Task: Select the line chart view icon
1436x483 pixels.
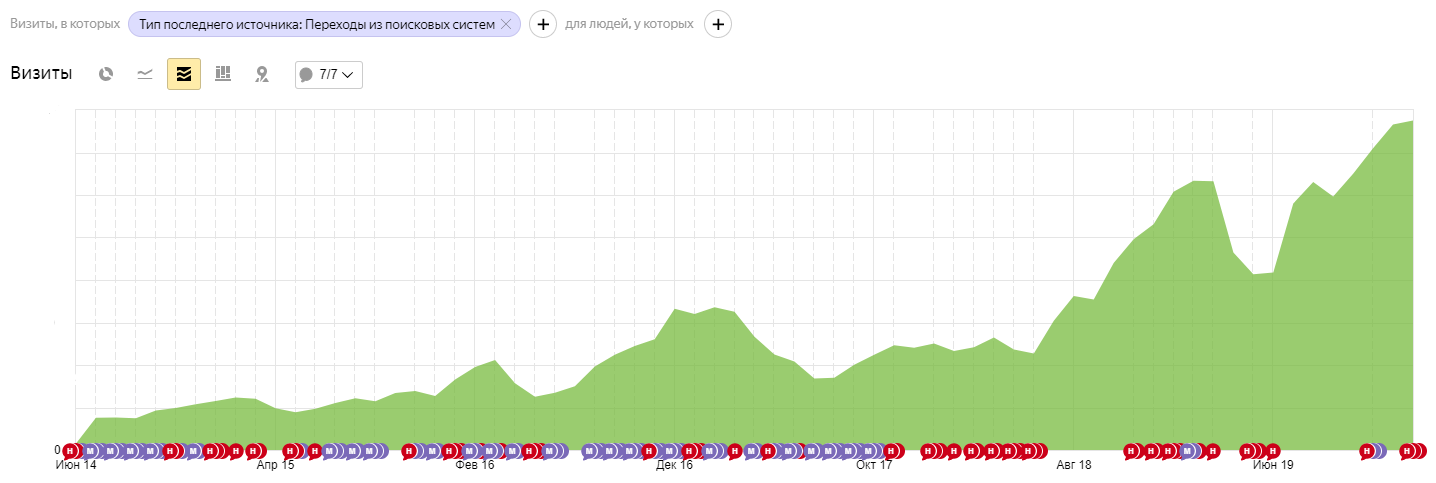Action: 145,74
